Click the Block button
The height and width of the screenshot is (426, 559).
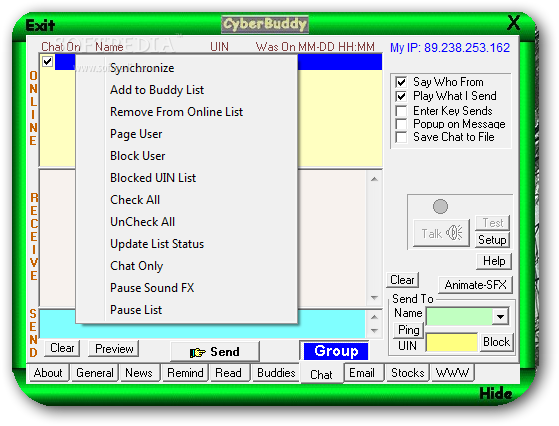click(x=496, y=342)
